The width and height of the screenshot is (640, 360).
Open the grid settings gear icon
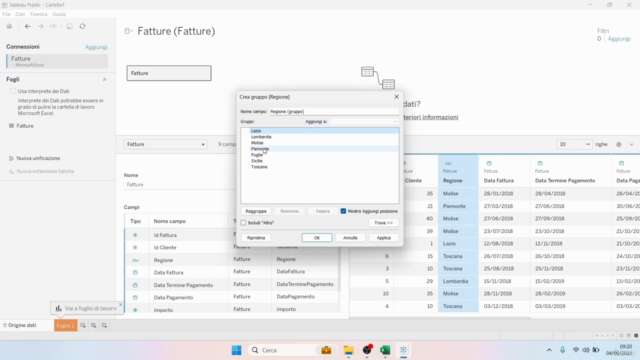[619, 144]
